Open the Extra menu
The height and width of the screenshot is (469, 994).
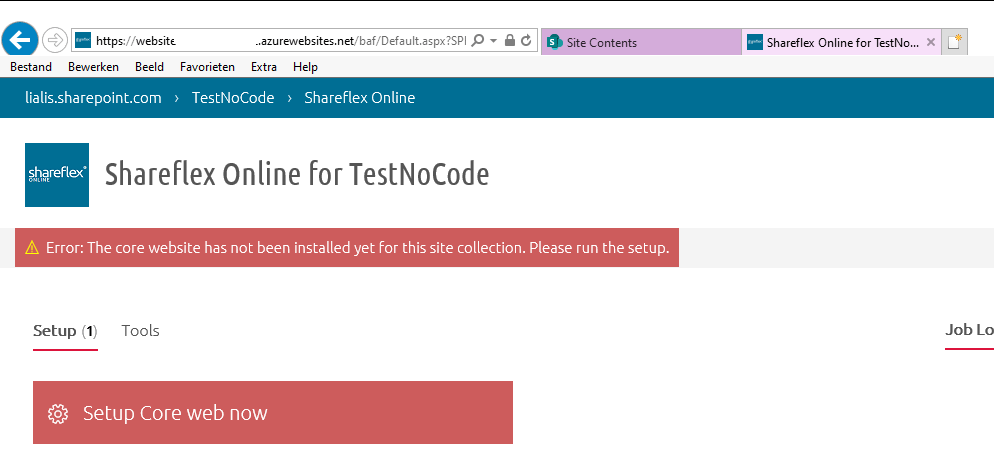coord(264,67)
